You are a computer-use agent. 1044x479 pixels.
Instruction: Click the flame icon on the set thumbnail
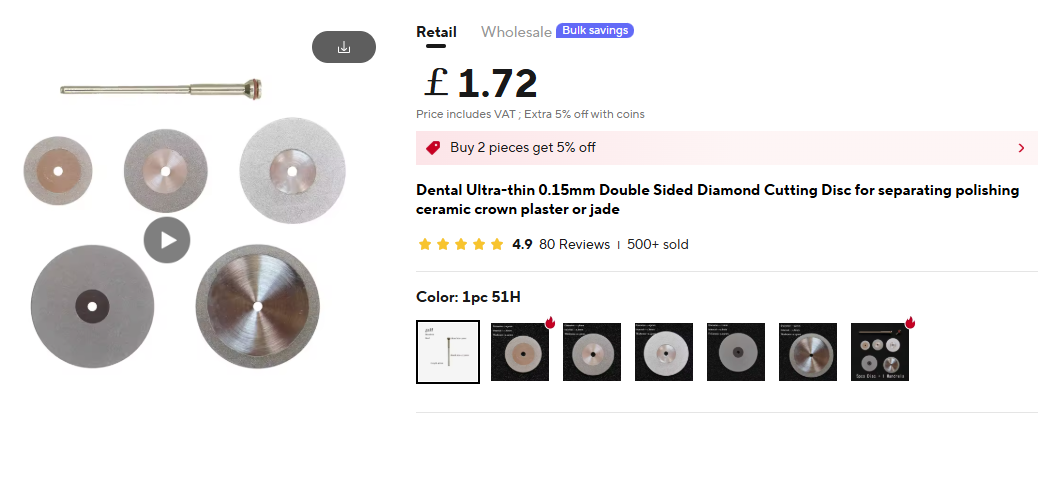tap(910, 322)
